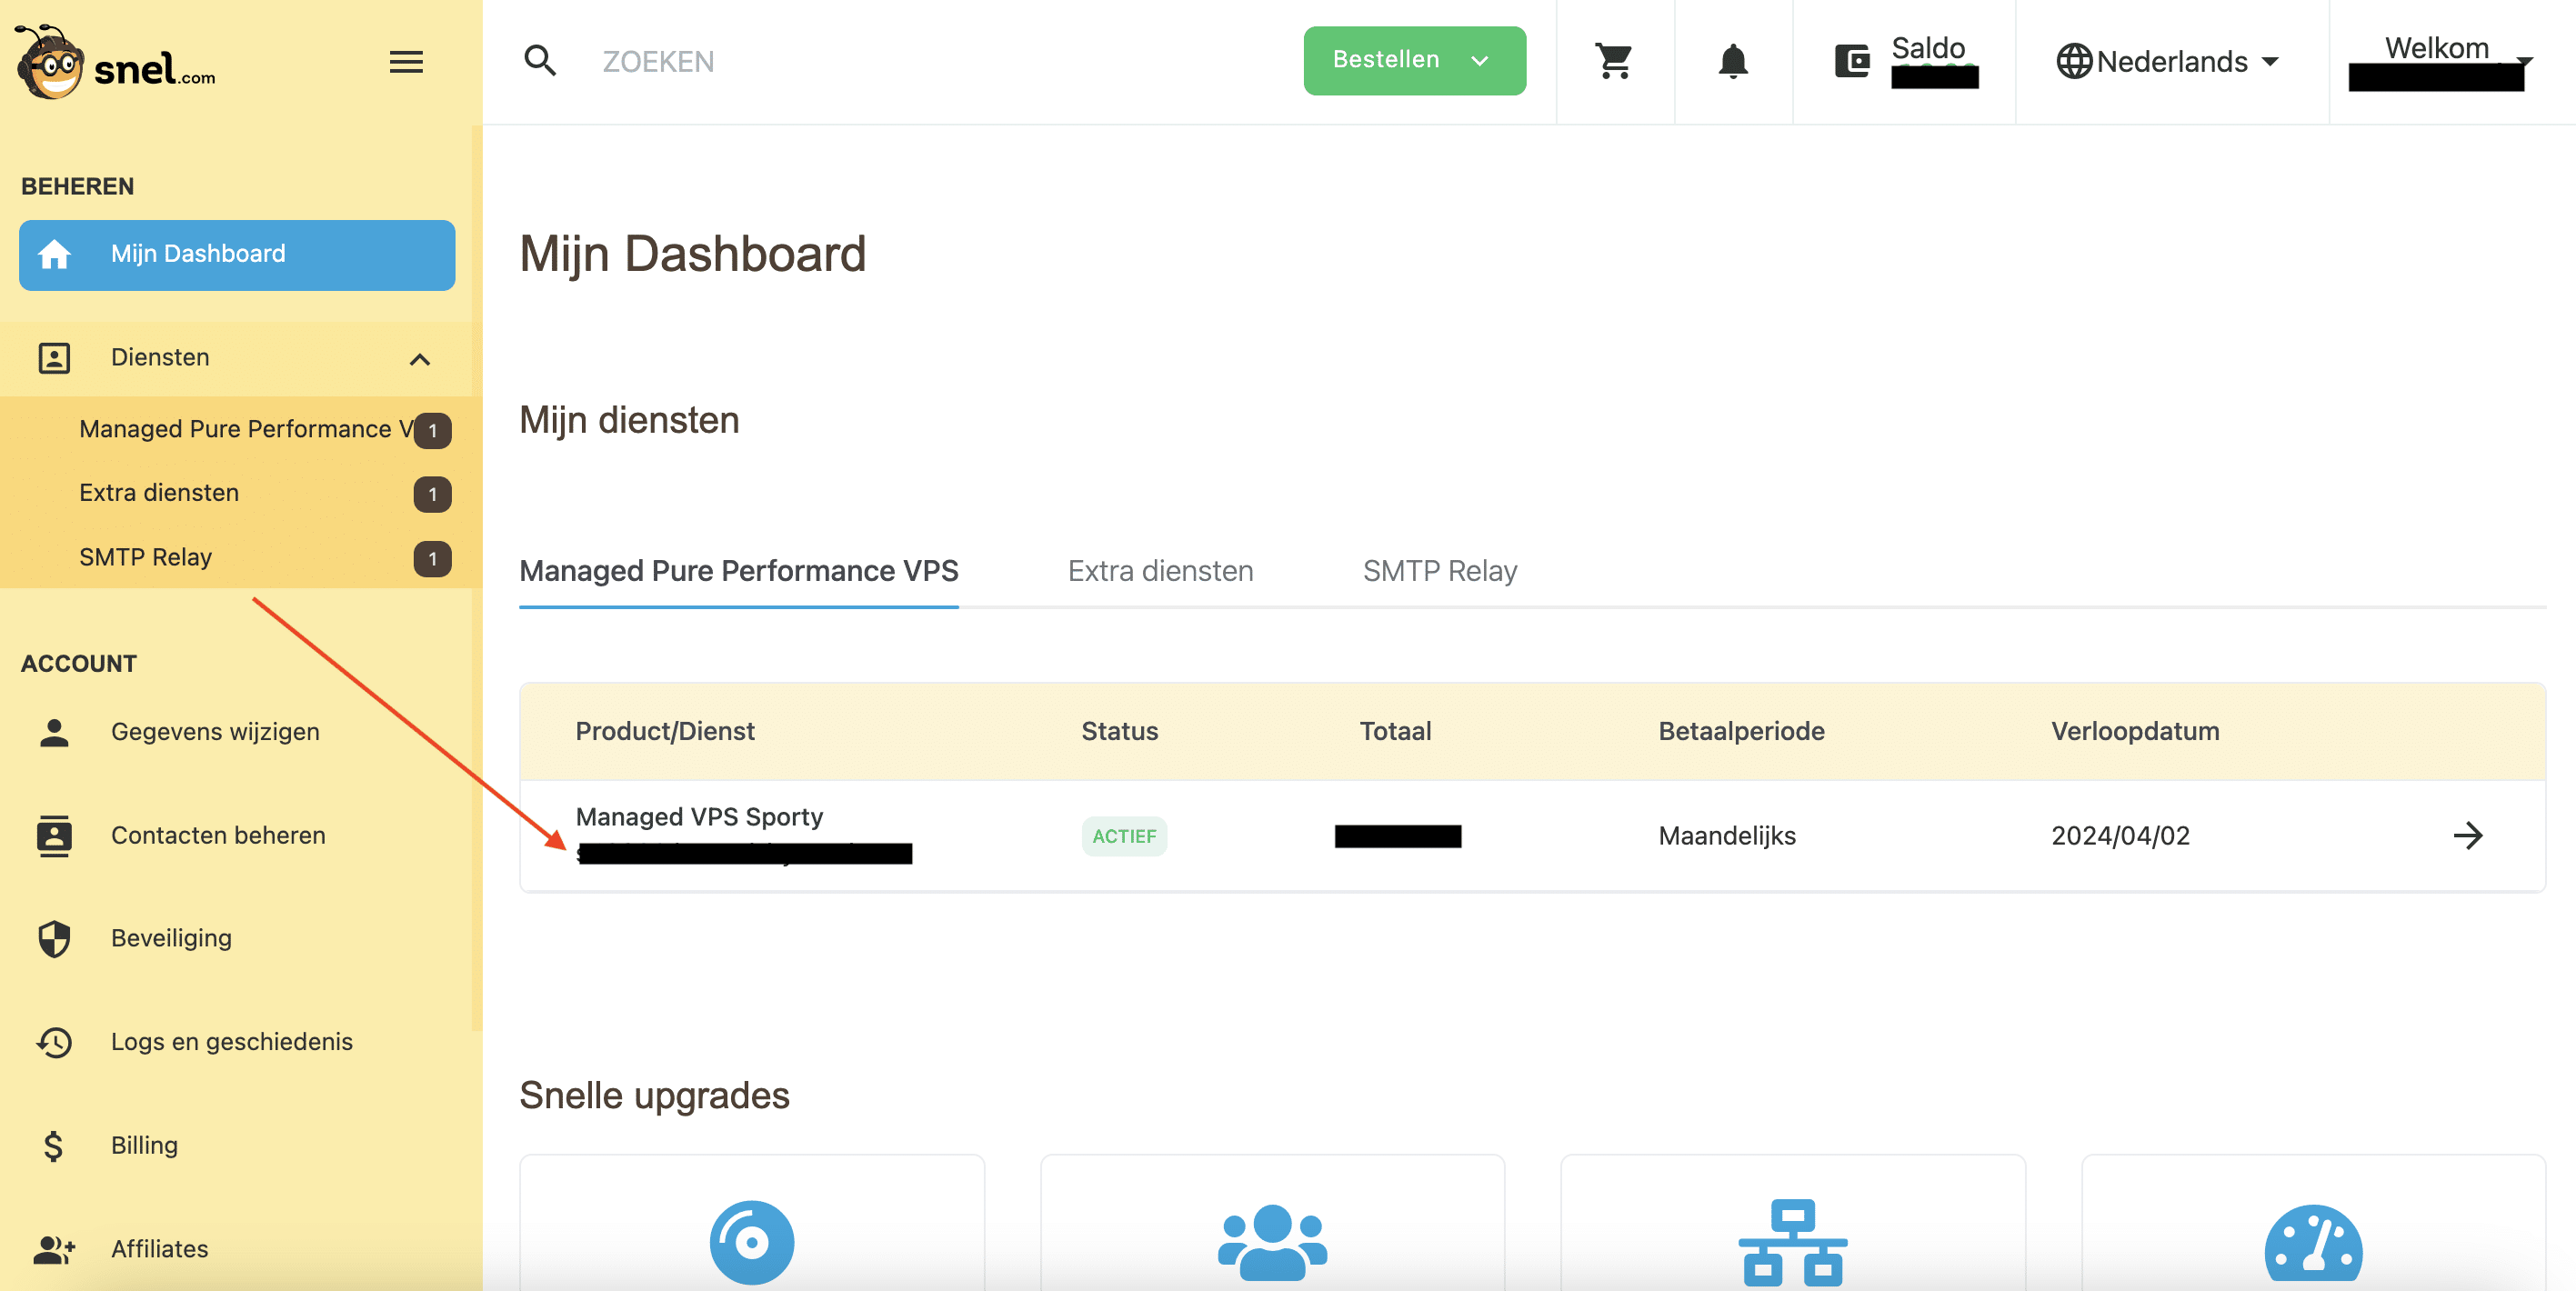2576x1291 pixels.
Task: Open Extra diensten in sidebar
Action: (159, 493)
